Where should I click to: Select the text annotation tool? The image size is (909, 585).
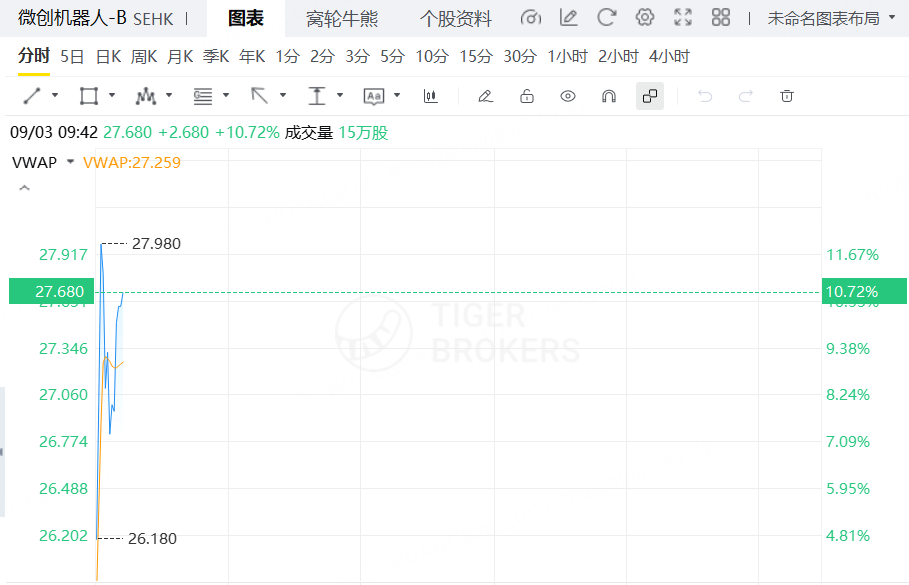pos(373,96)
